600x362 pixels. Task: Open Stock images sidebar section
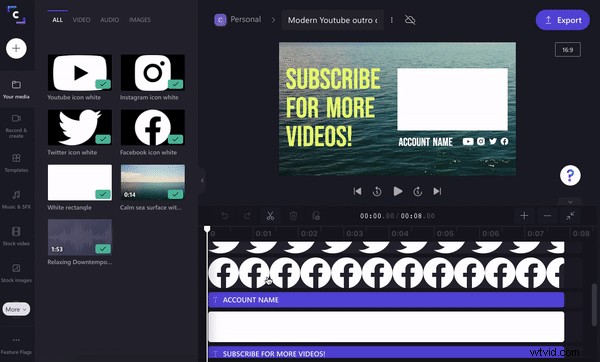pos(16,273)
